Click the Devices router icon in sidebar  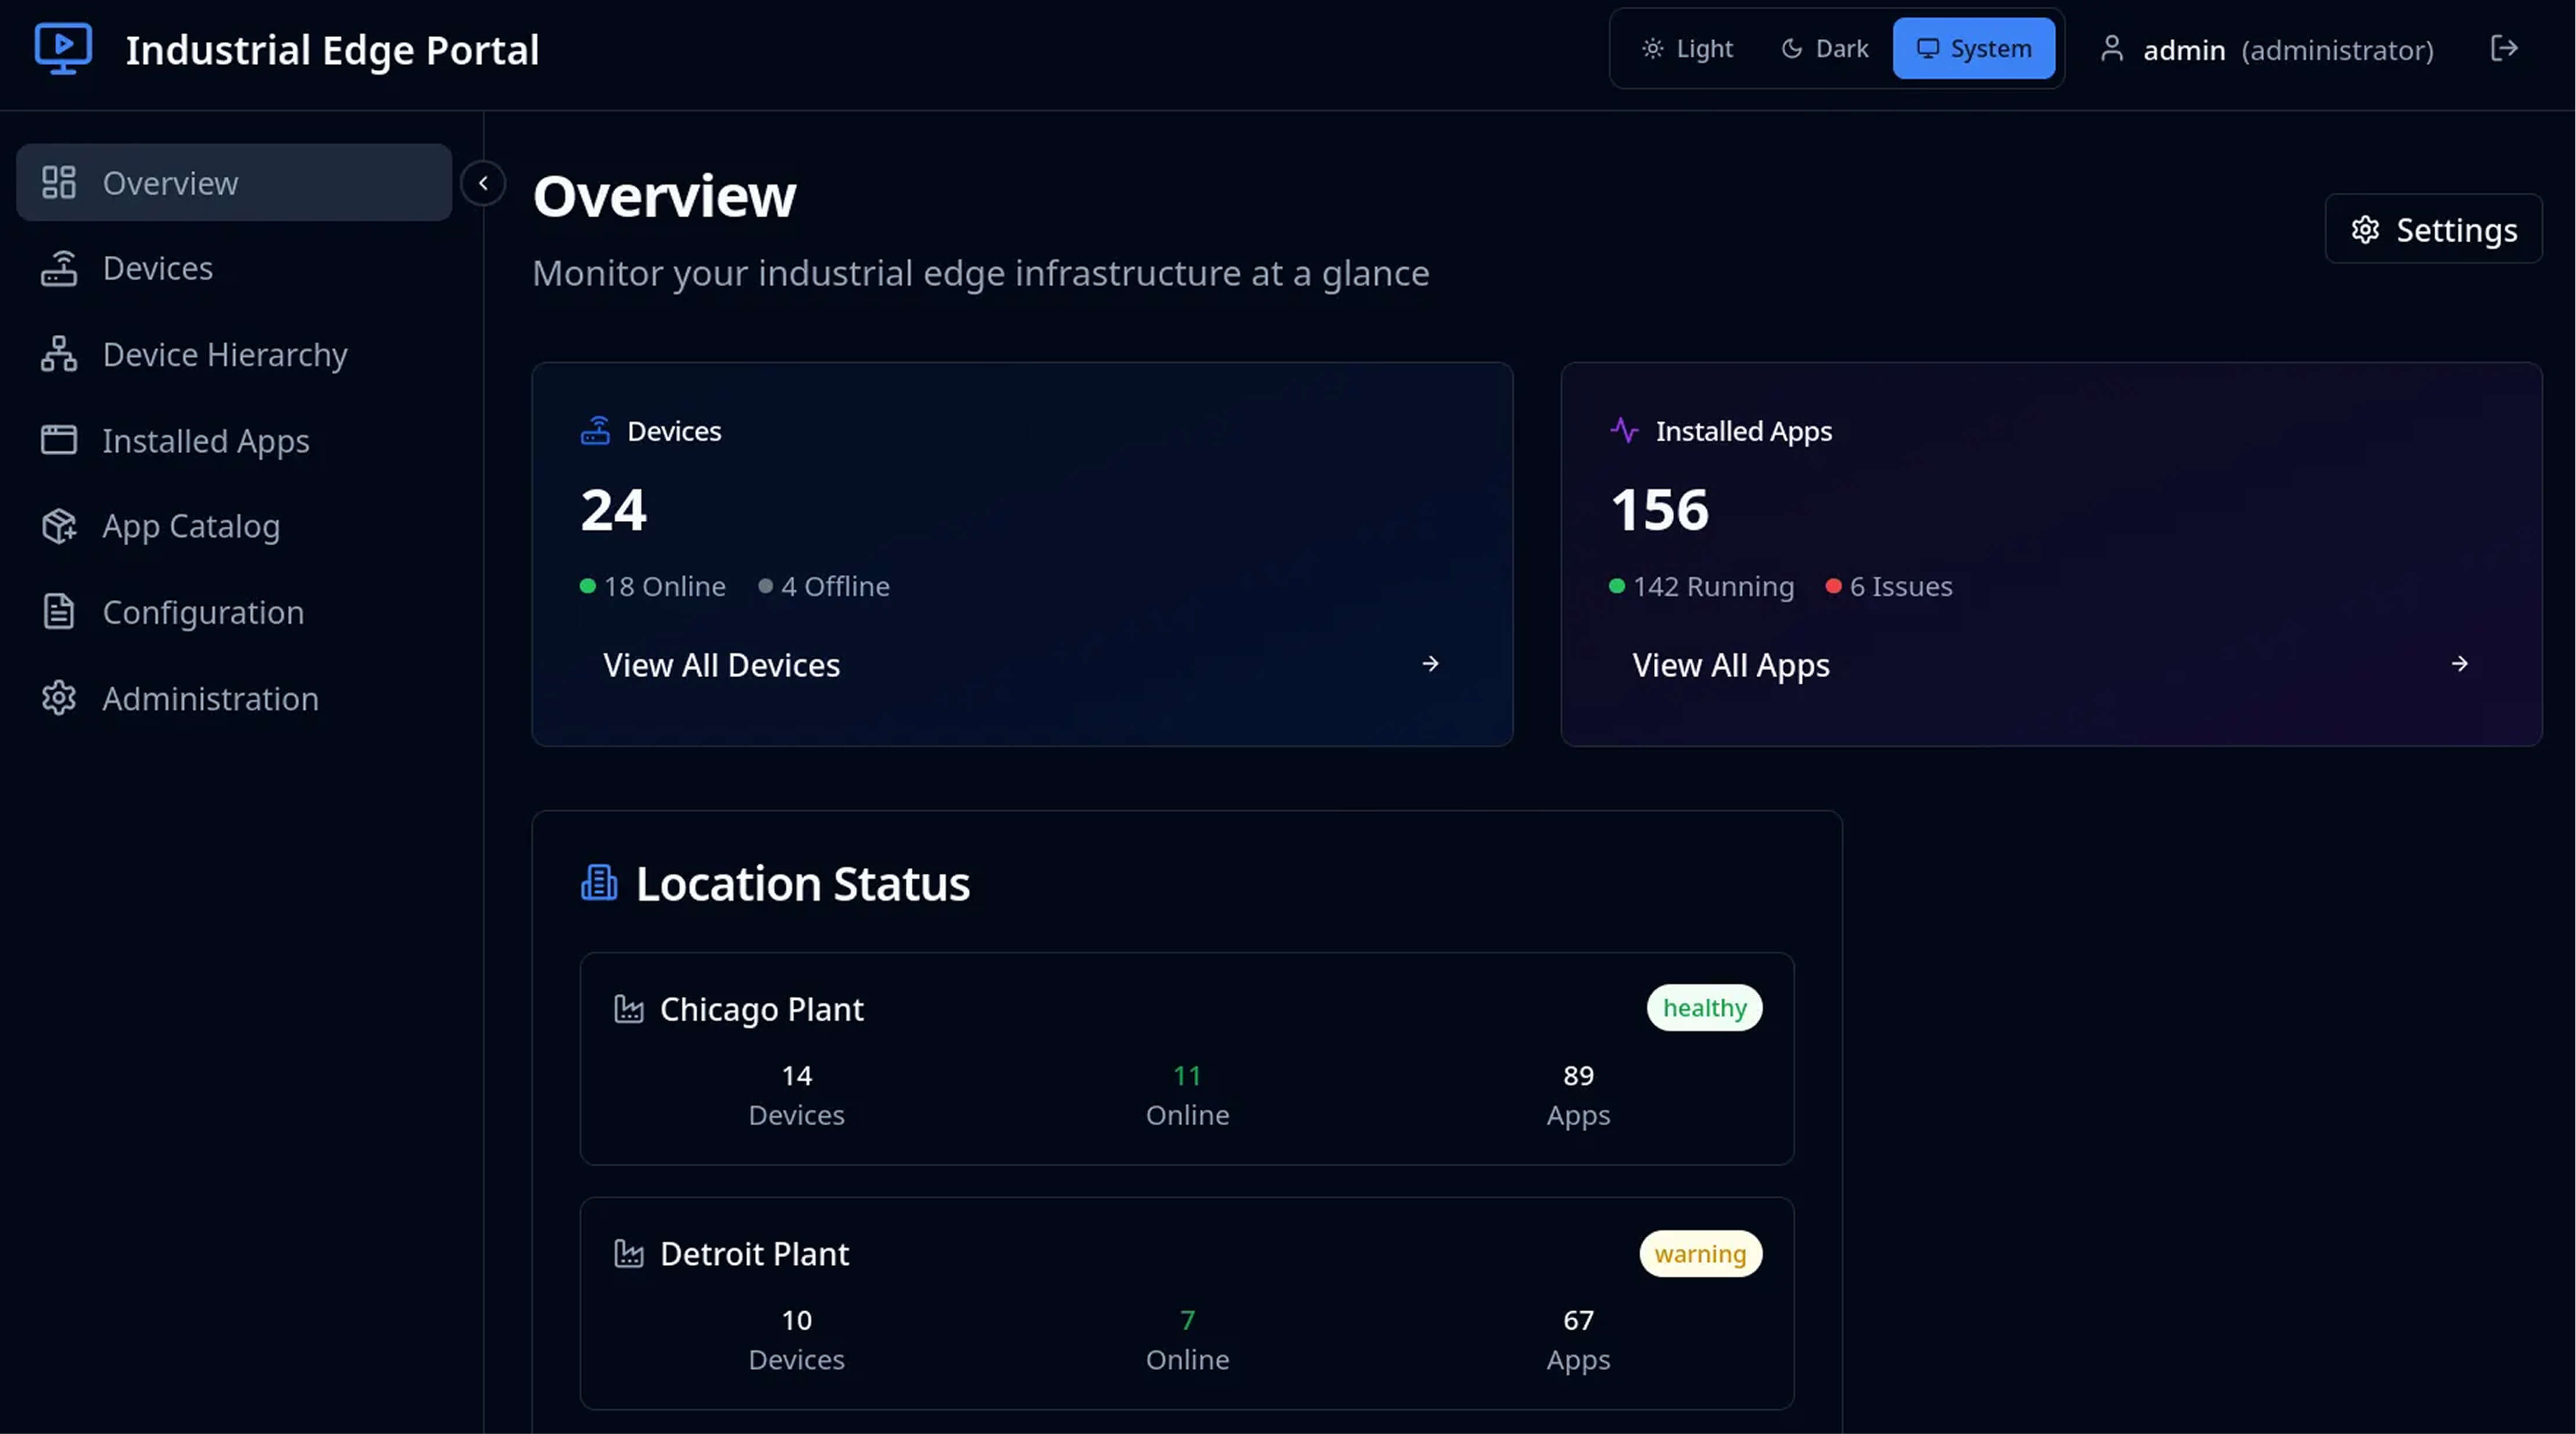coord(59,268)
